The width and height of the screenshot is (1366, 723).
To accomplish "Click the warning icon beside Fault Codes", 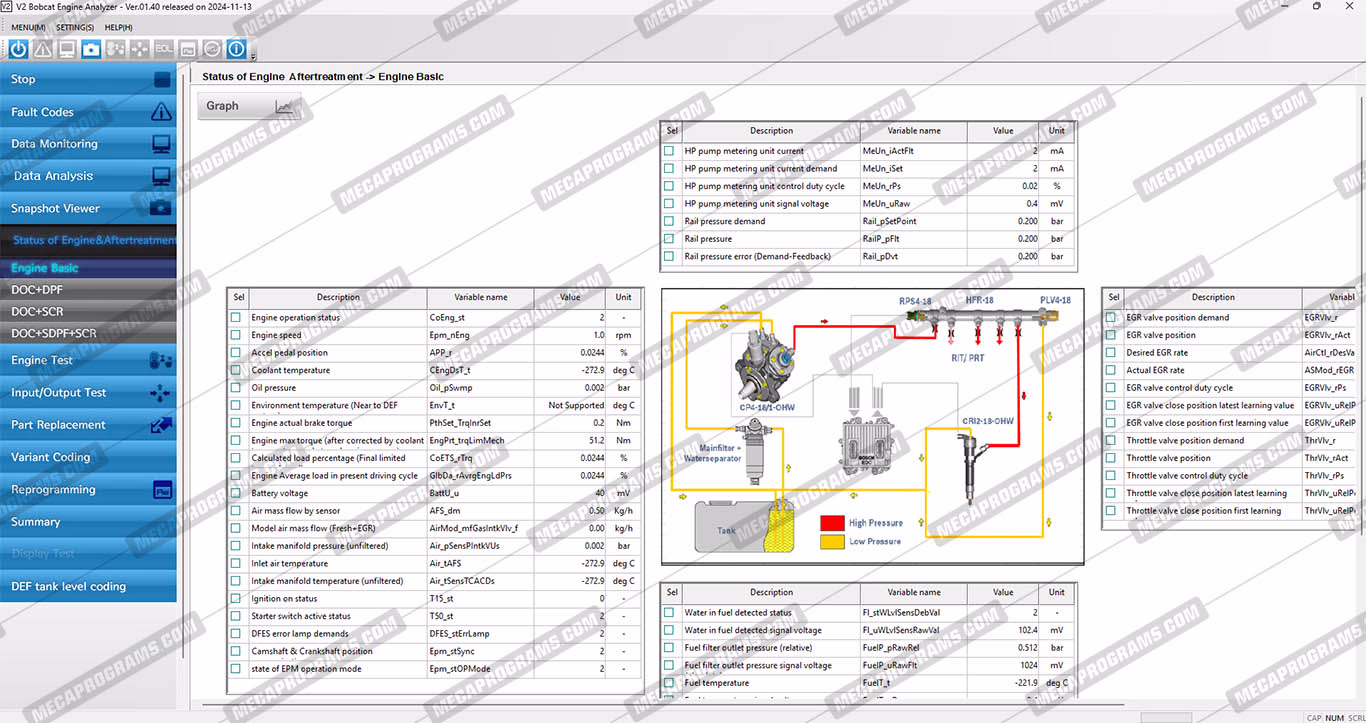I will point(161,112).
